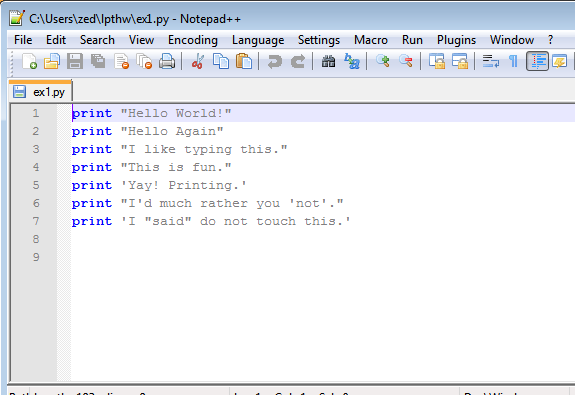Open the Search menu

coord(97,40)
